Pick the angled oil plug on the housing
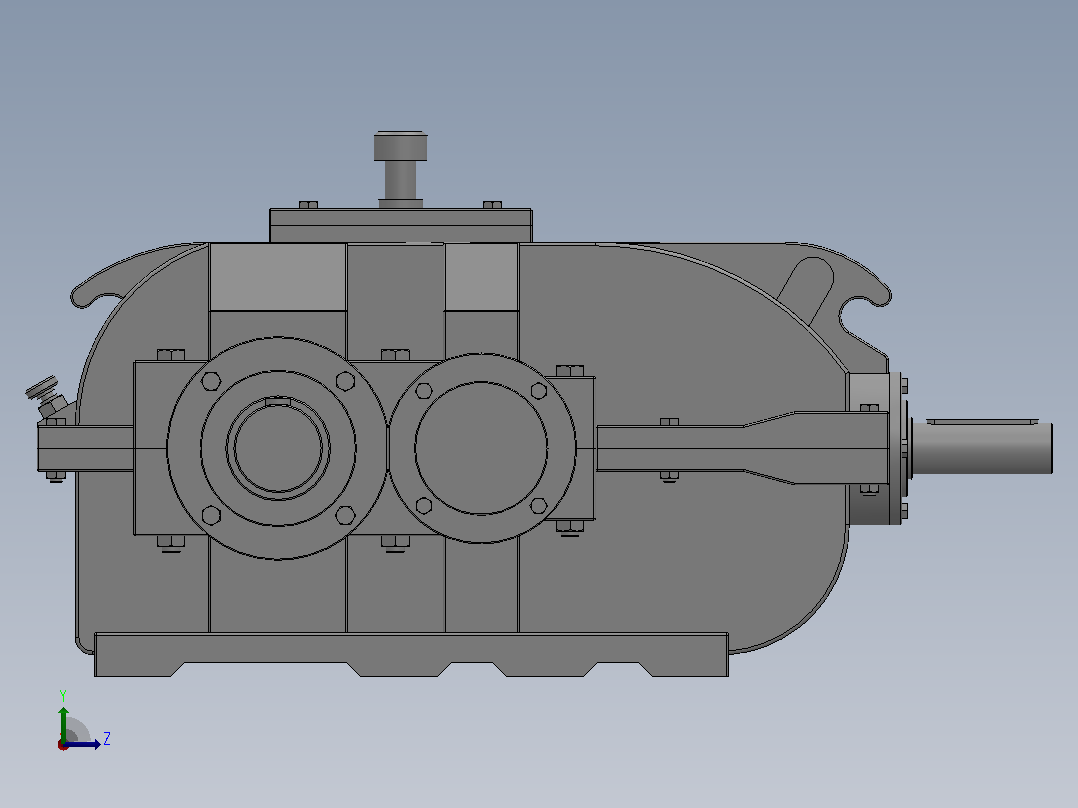Screen dimensions: 1078x808 click(x=46, y=397)
